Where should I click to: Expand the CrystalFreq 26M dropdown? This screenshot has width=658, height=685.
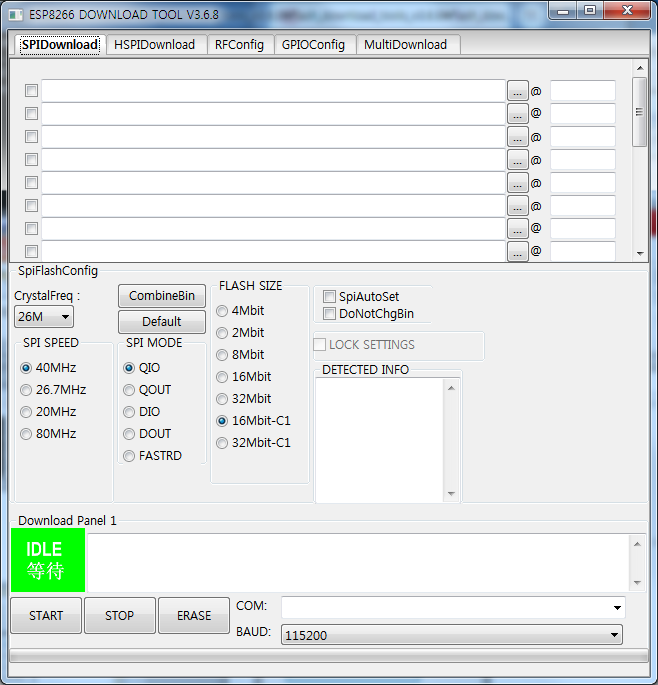tap(44, 316)
